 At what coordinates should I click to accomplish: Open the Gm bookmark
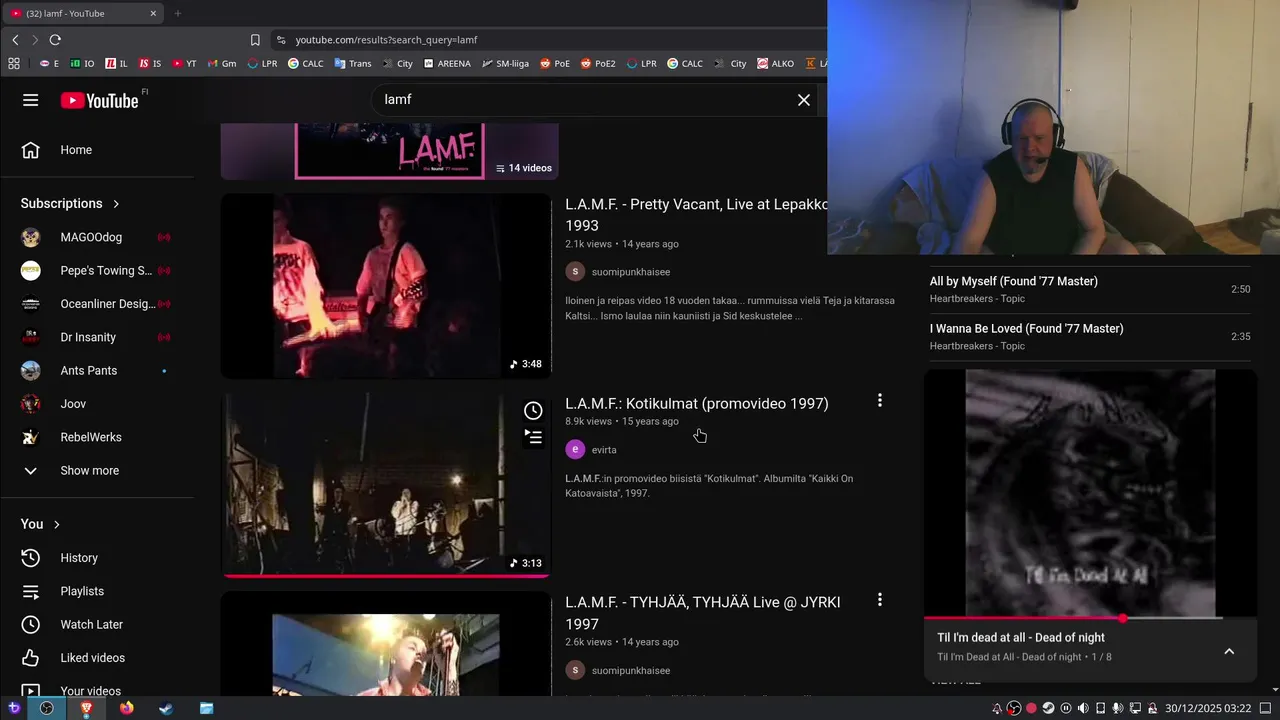pos(221,63)
